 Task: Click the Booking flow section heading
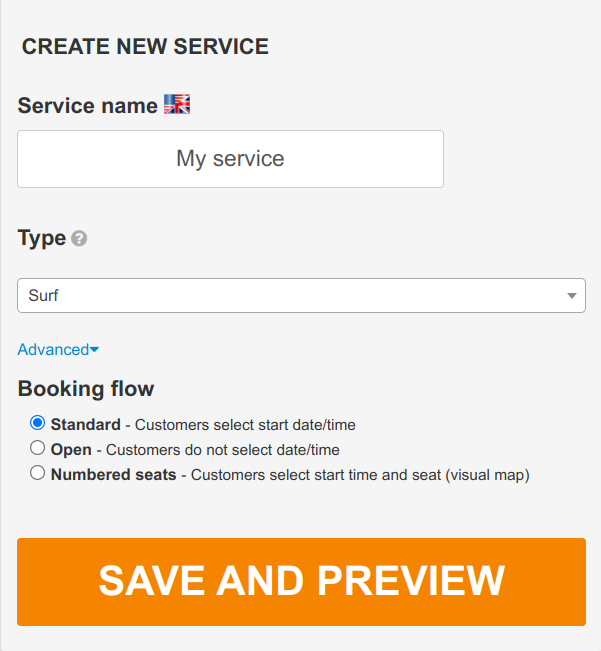point(86,389)
